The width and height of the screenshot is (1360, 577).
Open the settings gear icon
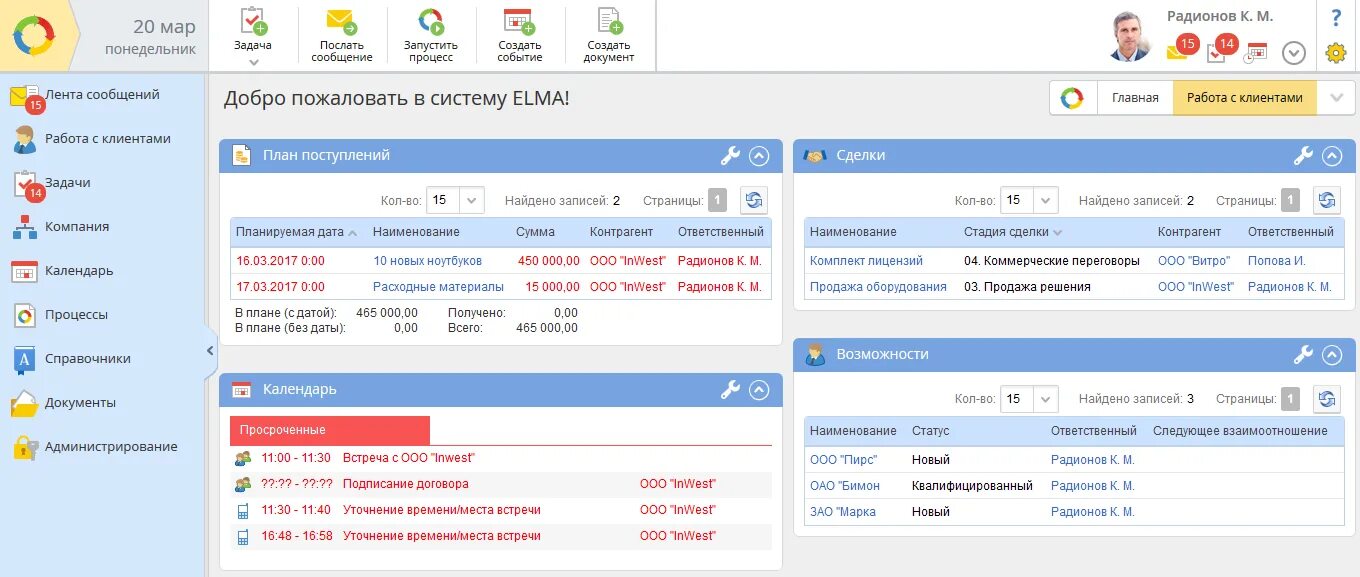pyautogui.click(x=1336, y=53)
